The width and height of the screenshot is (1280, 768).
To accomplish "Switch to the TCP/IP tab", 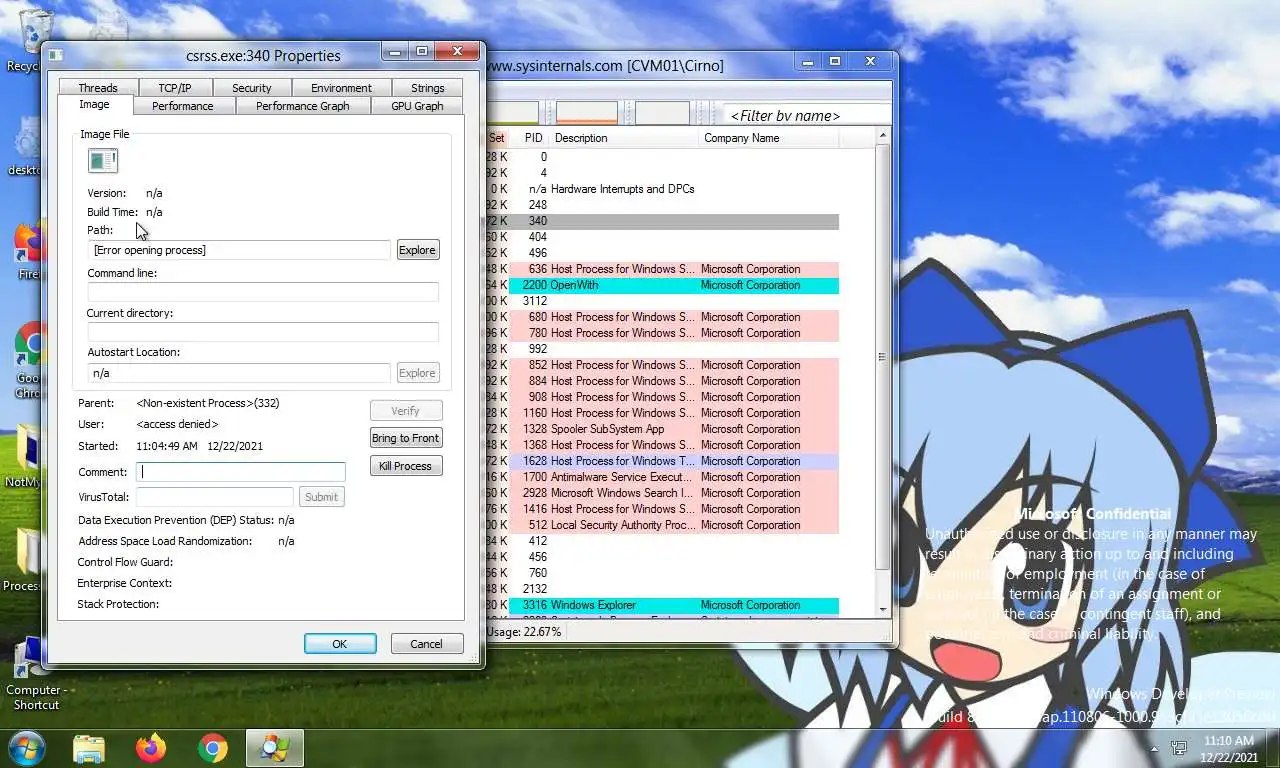I will [174, 88].
